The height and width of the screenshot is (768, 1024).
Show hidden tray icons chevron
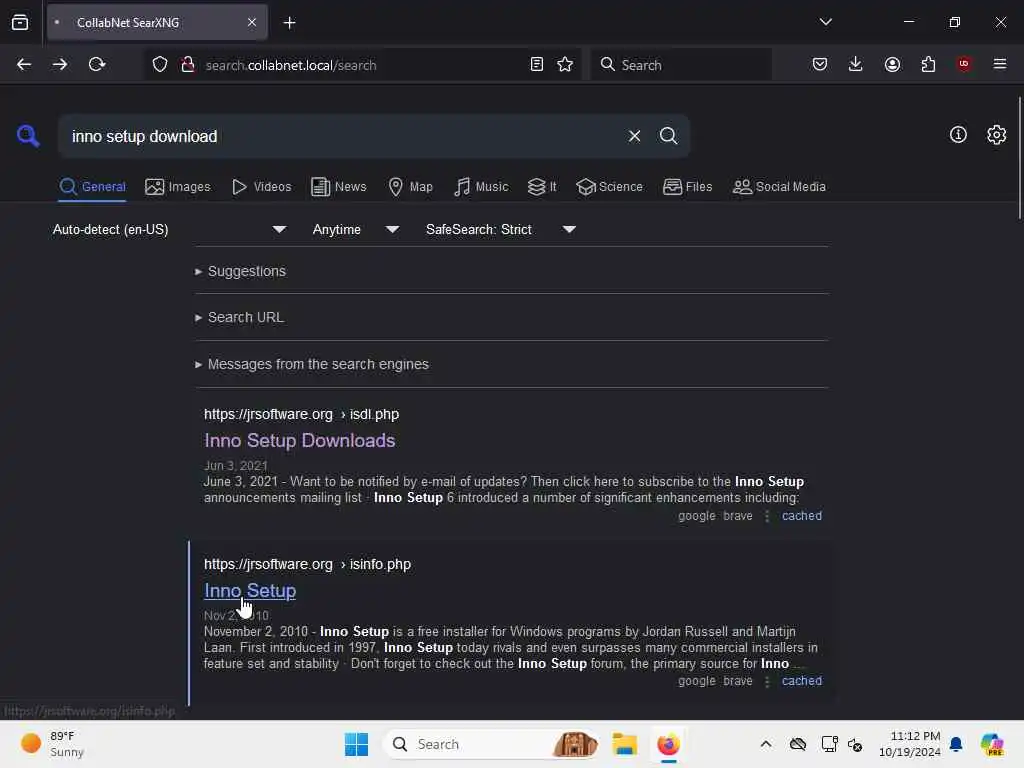pyautogui.click(x=766, y=744)
